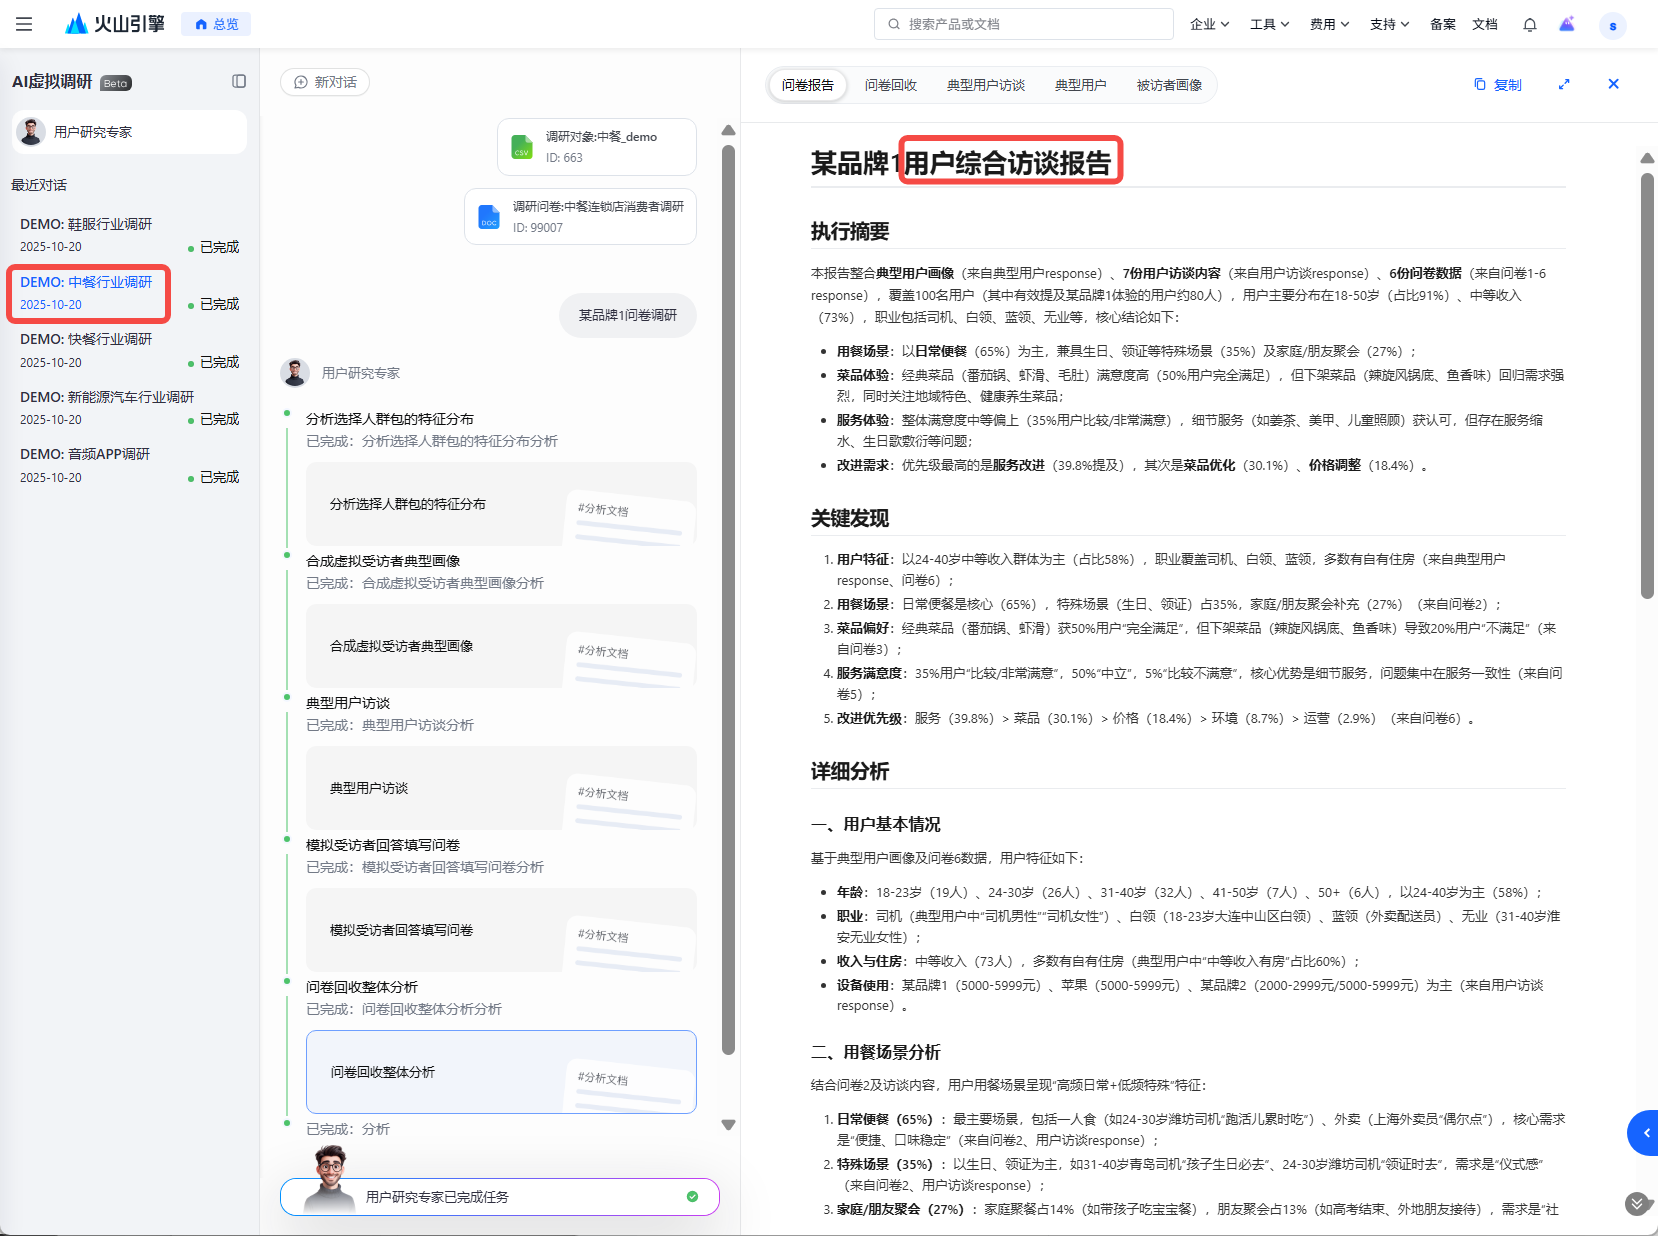Close the report panel
1658x1236 pixels.
click(1613, 84)
